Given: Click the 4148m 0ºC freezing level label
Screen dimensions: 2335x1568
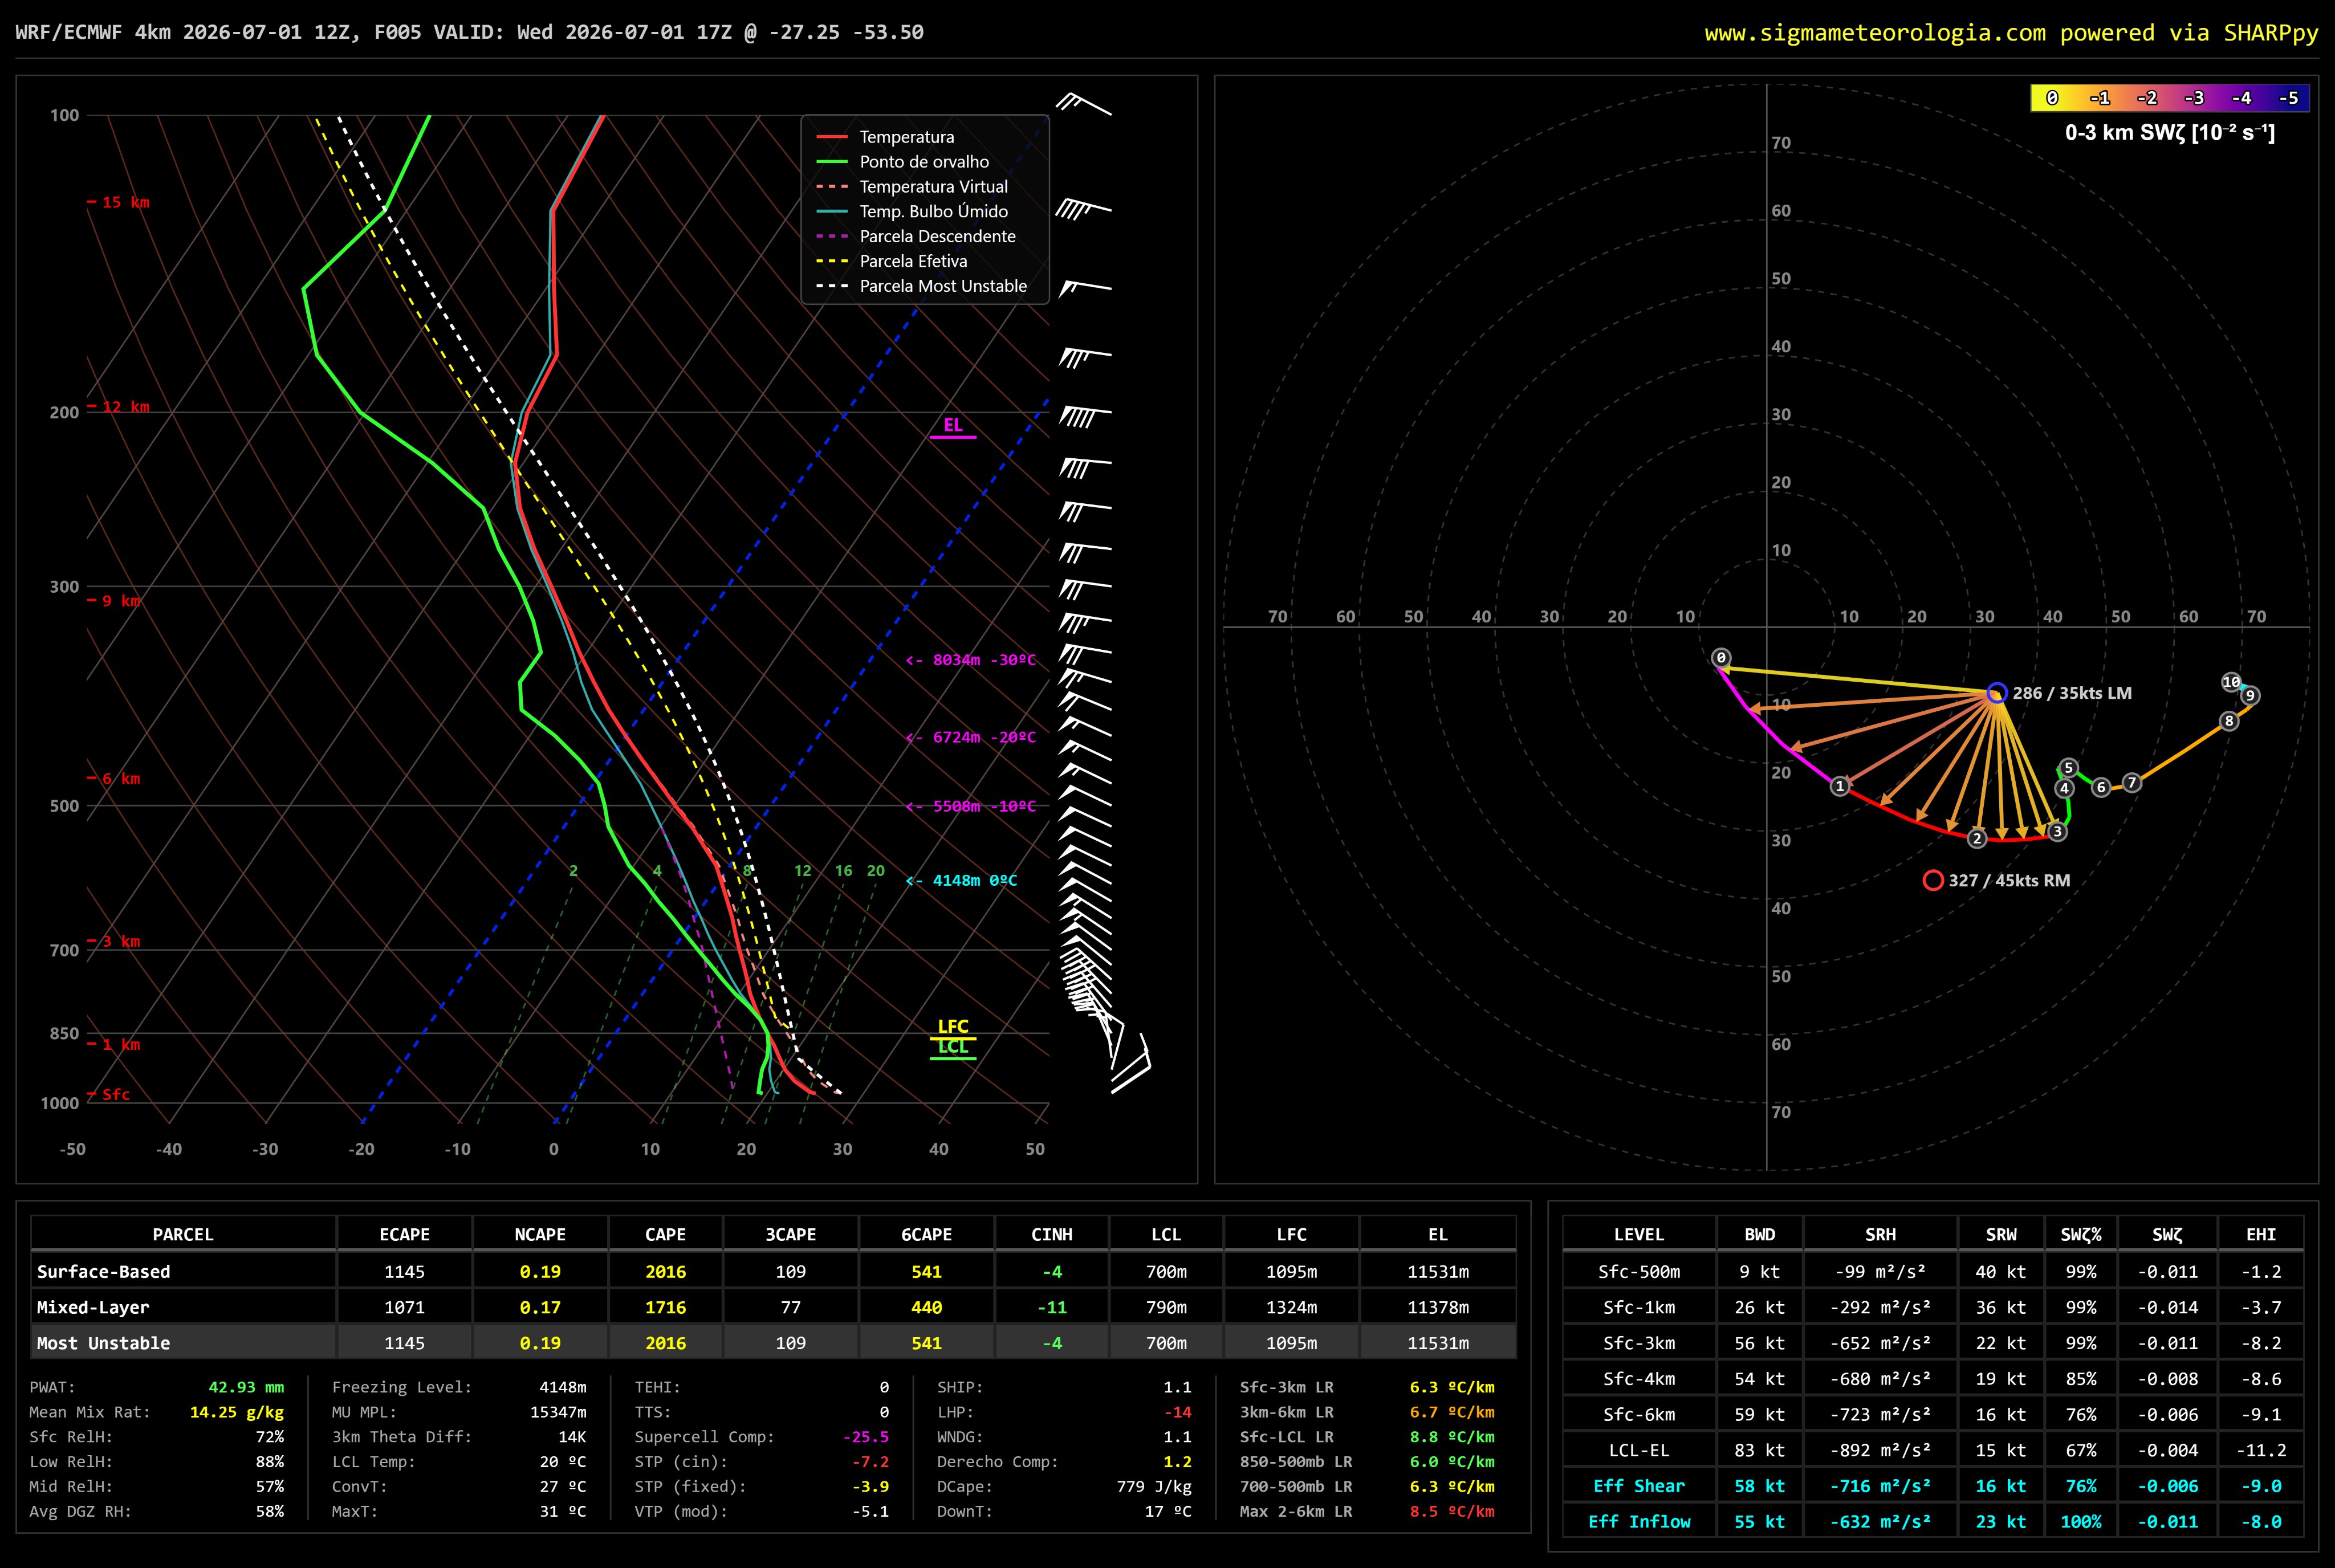Looking at the screenshot, I should (961, 881).
